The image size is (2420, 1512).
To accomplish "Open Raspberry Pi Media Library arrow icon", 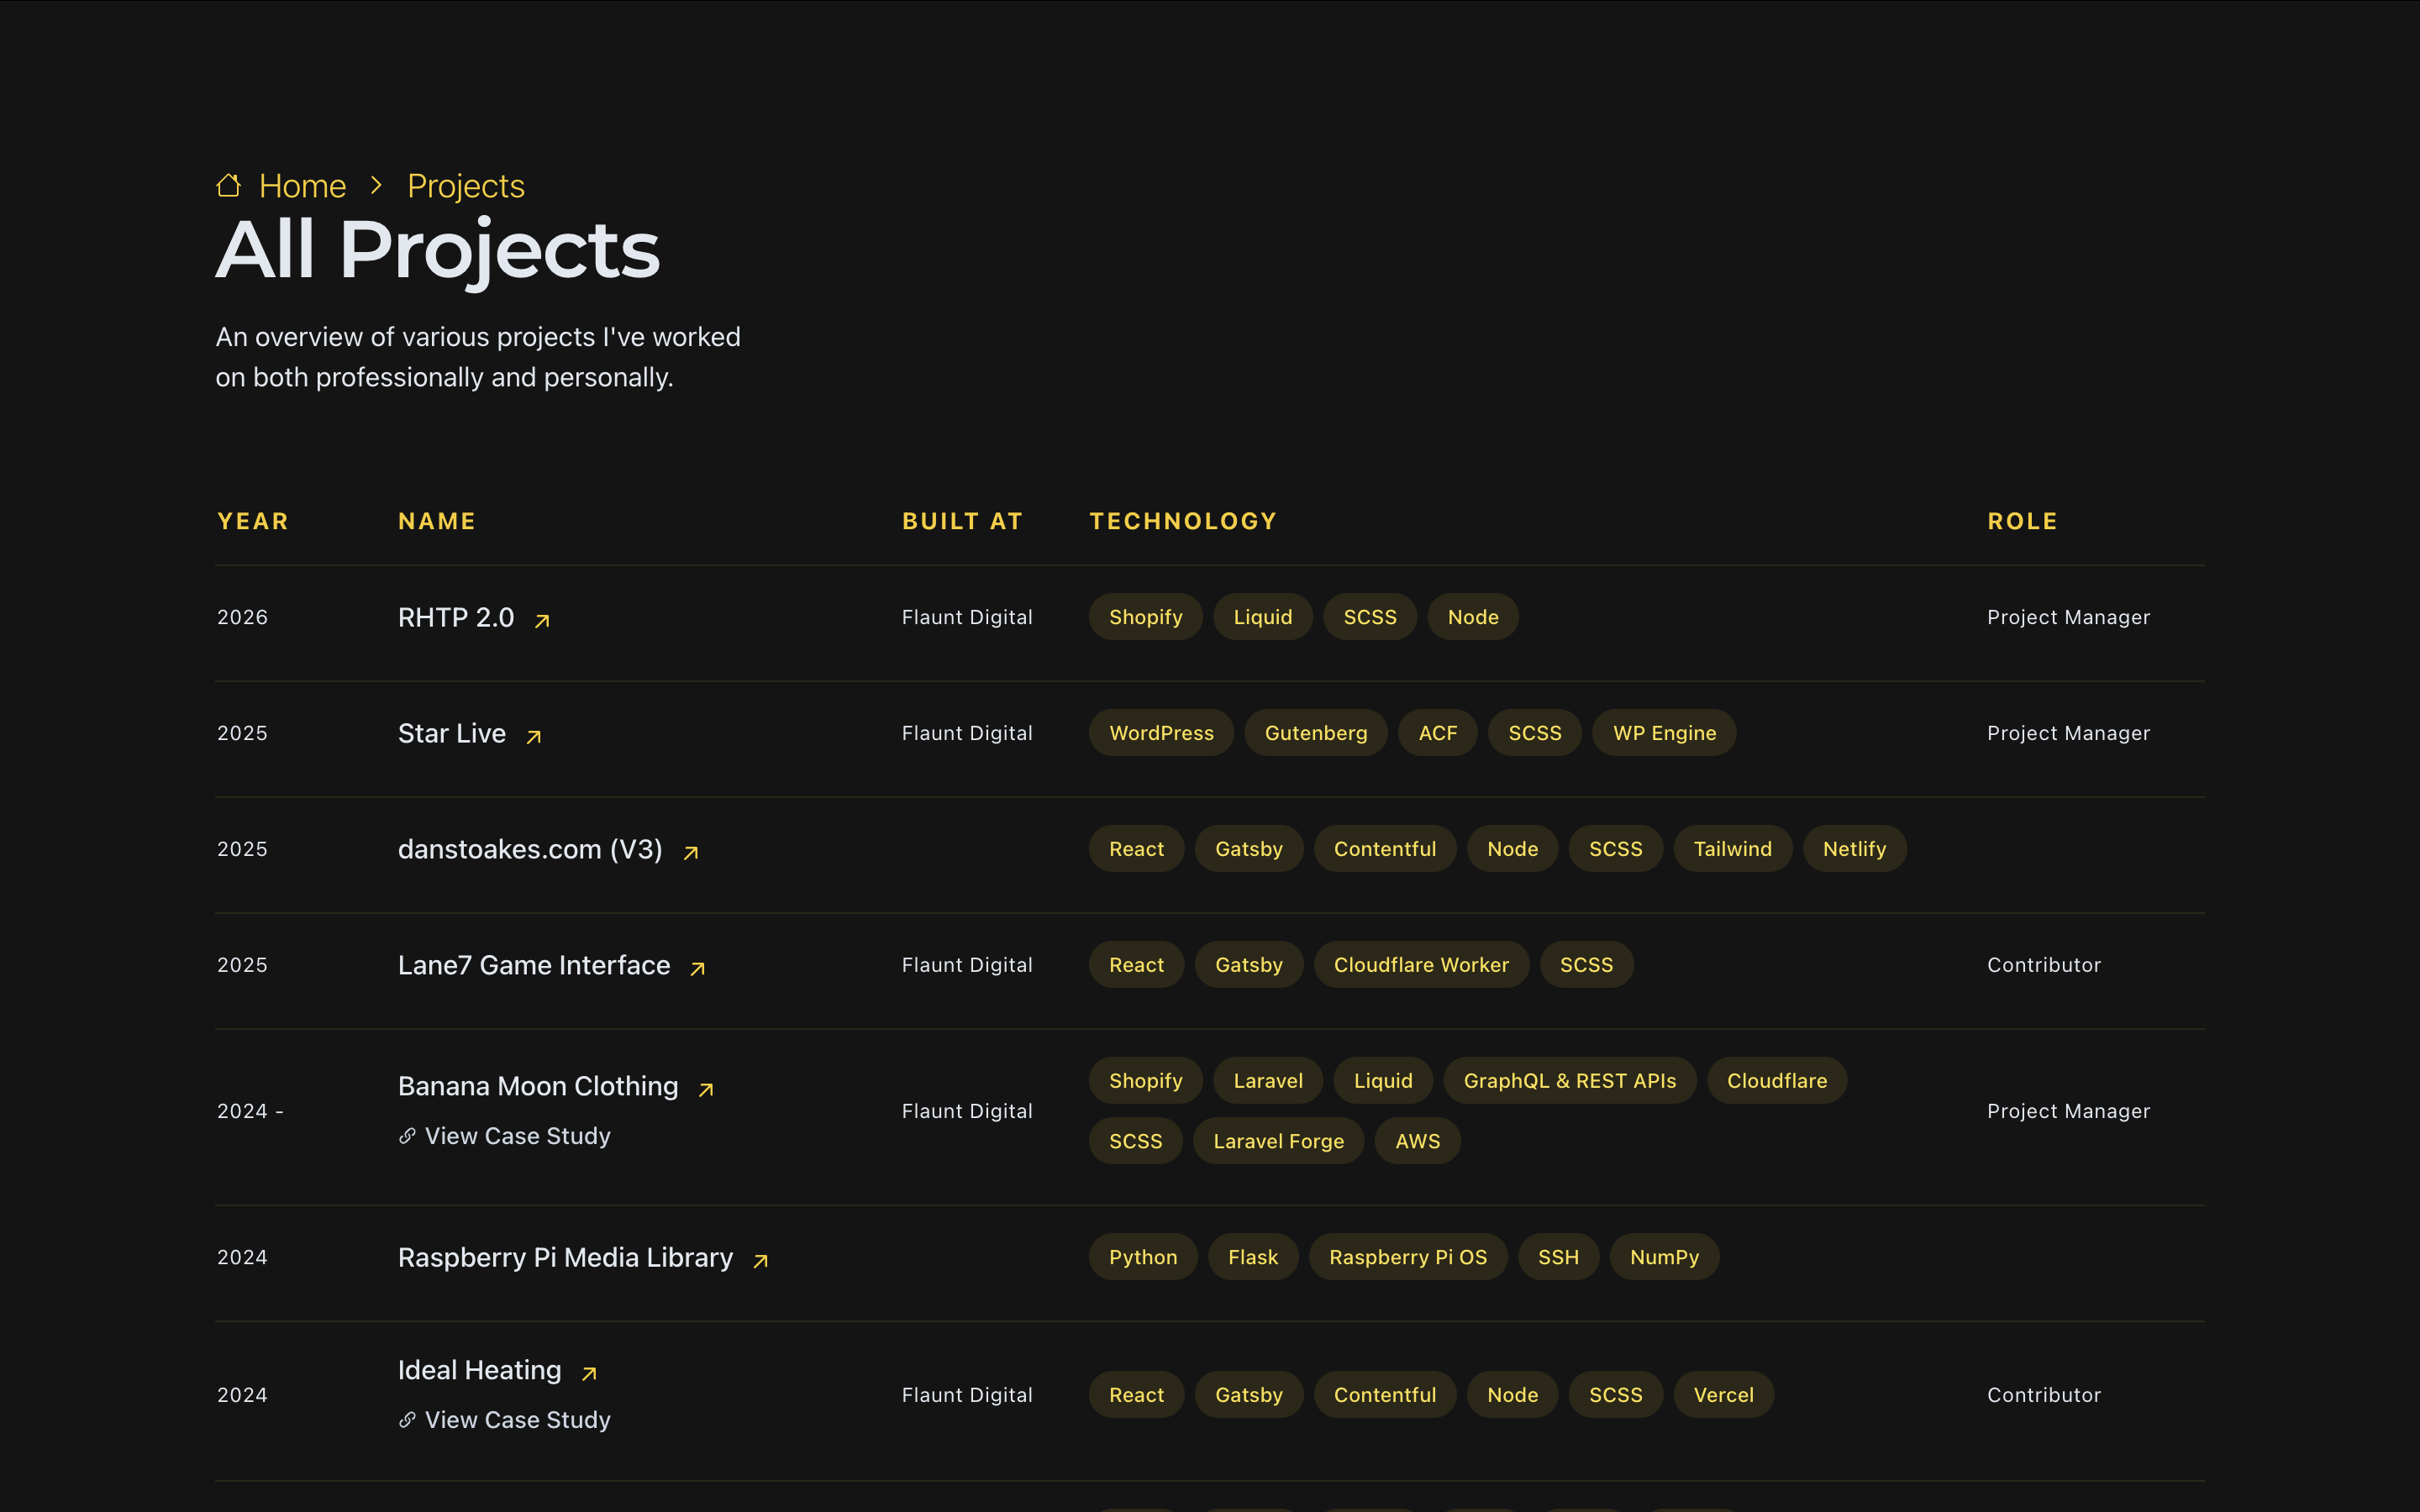I will pyautogui.click(x=761, y=1261).
